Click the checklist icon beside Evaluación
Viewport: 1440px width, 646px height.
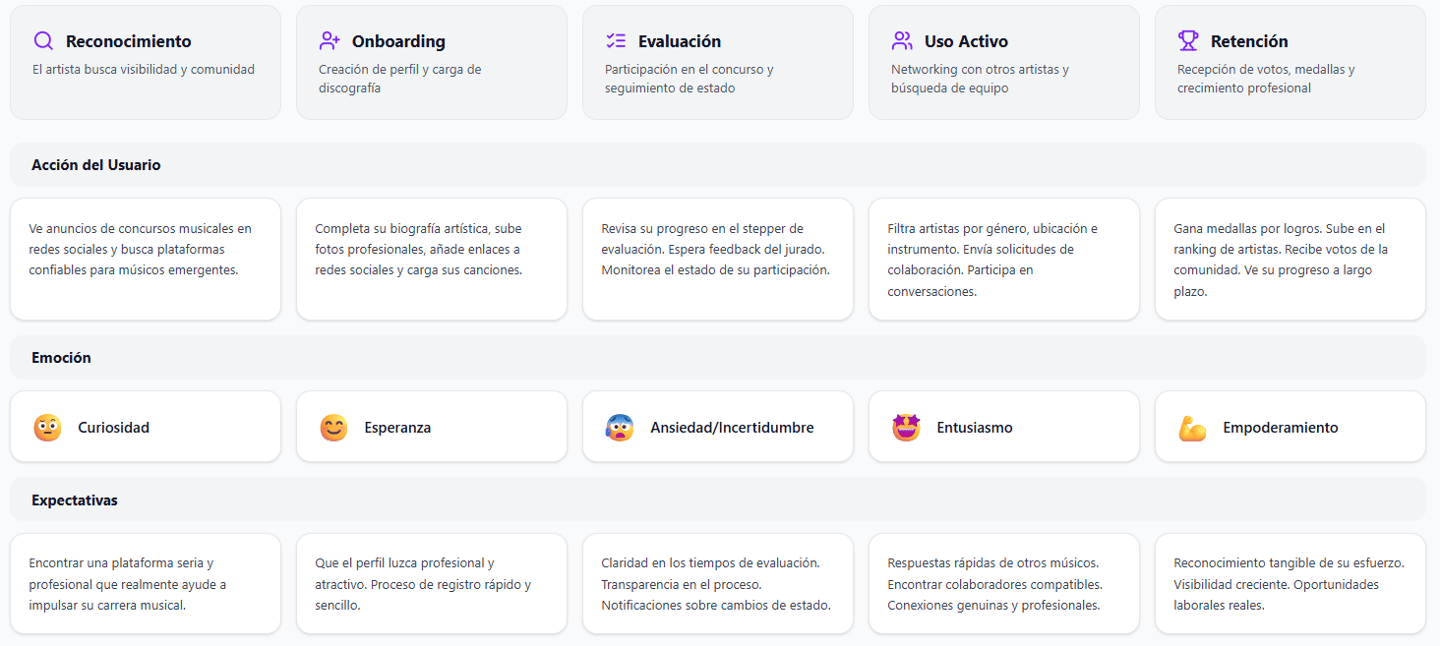[x=615, y=41]
